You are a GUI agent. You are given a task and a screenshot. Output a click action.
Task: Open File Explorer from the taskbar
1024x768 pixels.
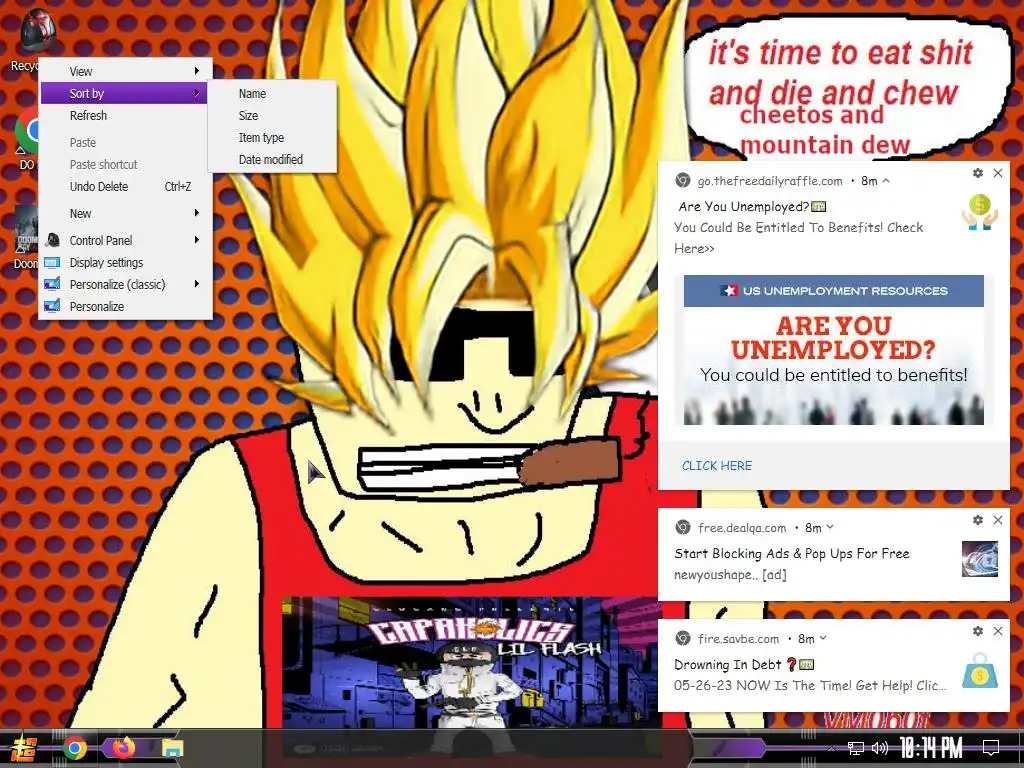(172, 748)
